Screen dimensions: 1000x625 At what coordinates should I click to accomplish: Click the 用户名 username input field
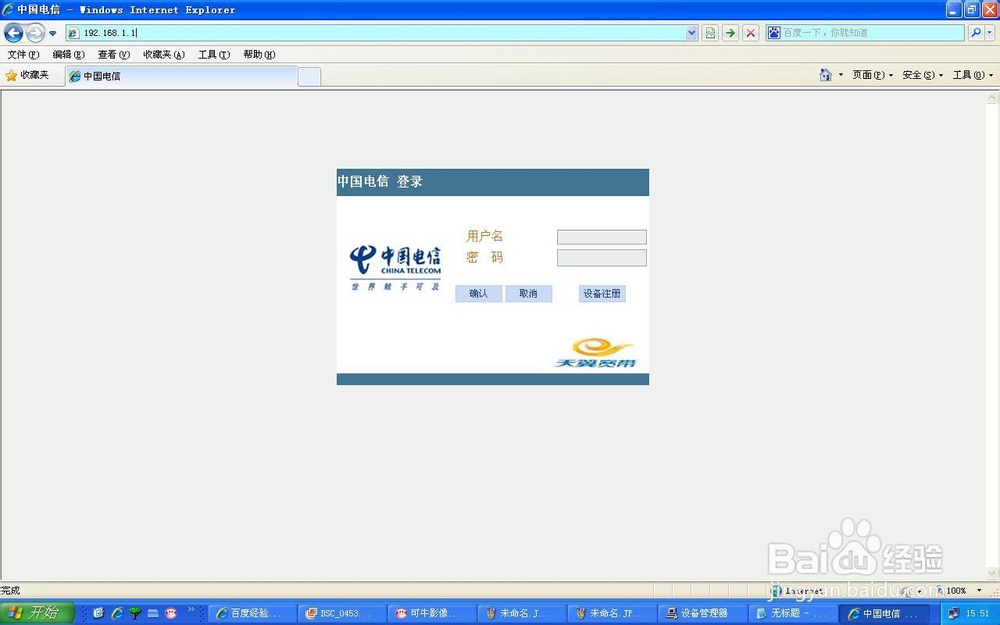[x=601, y=237]
